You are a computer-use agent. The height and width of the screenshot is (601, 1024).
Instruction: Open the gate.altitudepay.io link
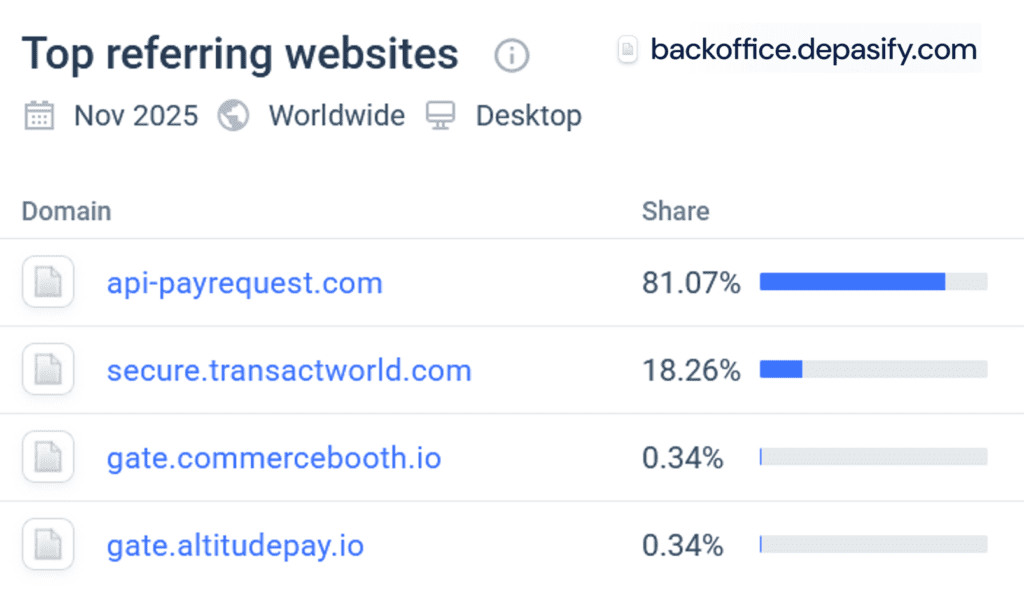(x=235, y=546)
